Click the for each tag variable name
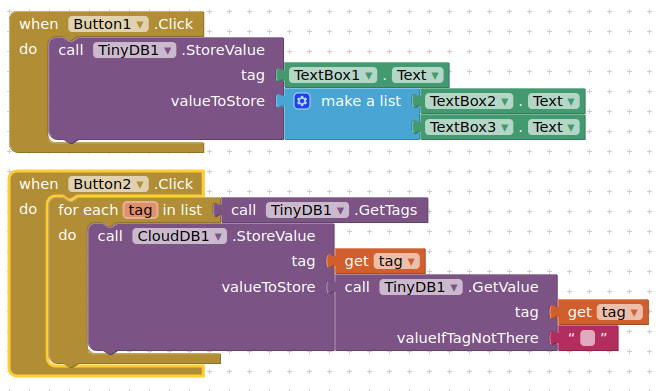This screenshot has width=659, height=391. coord(140,210)
